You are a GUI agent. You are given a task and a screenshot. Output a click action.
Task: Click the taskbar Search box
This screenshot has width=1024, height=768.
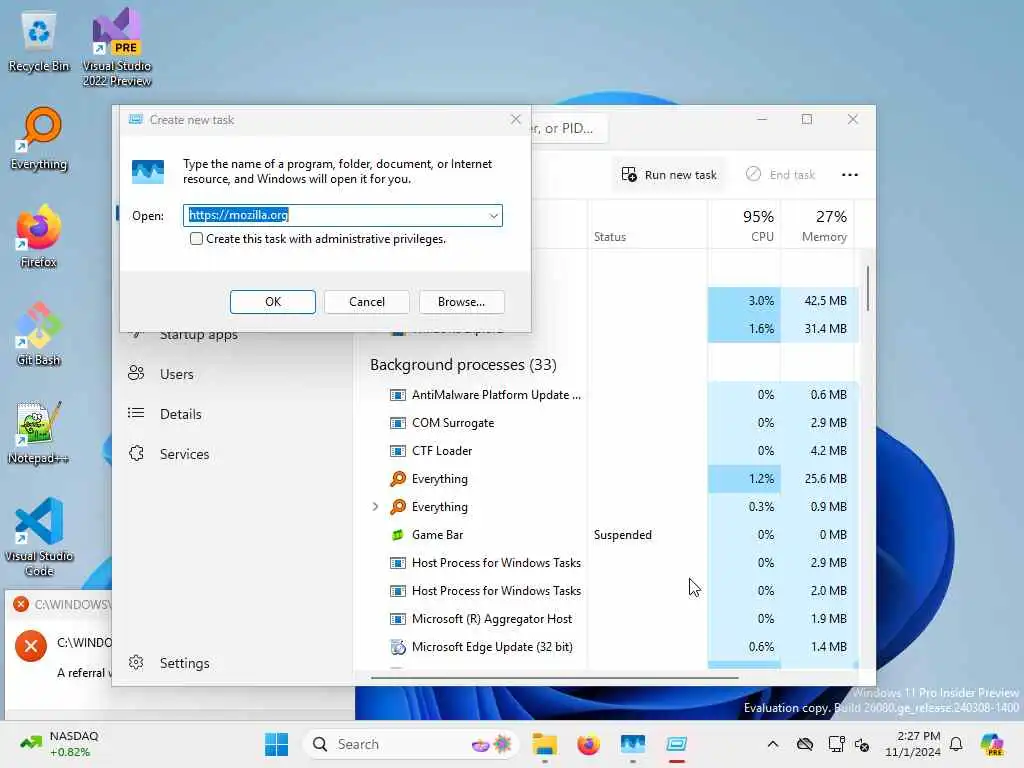pyautogui.click(x=411, y=744)
